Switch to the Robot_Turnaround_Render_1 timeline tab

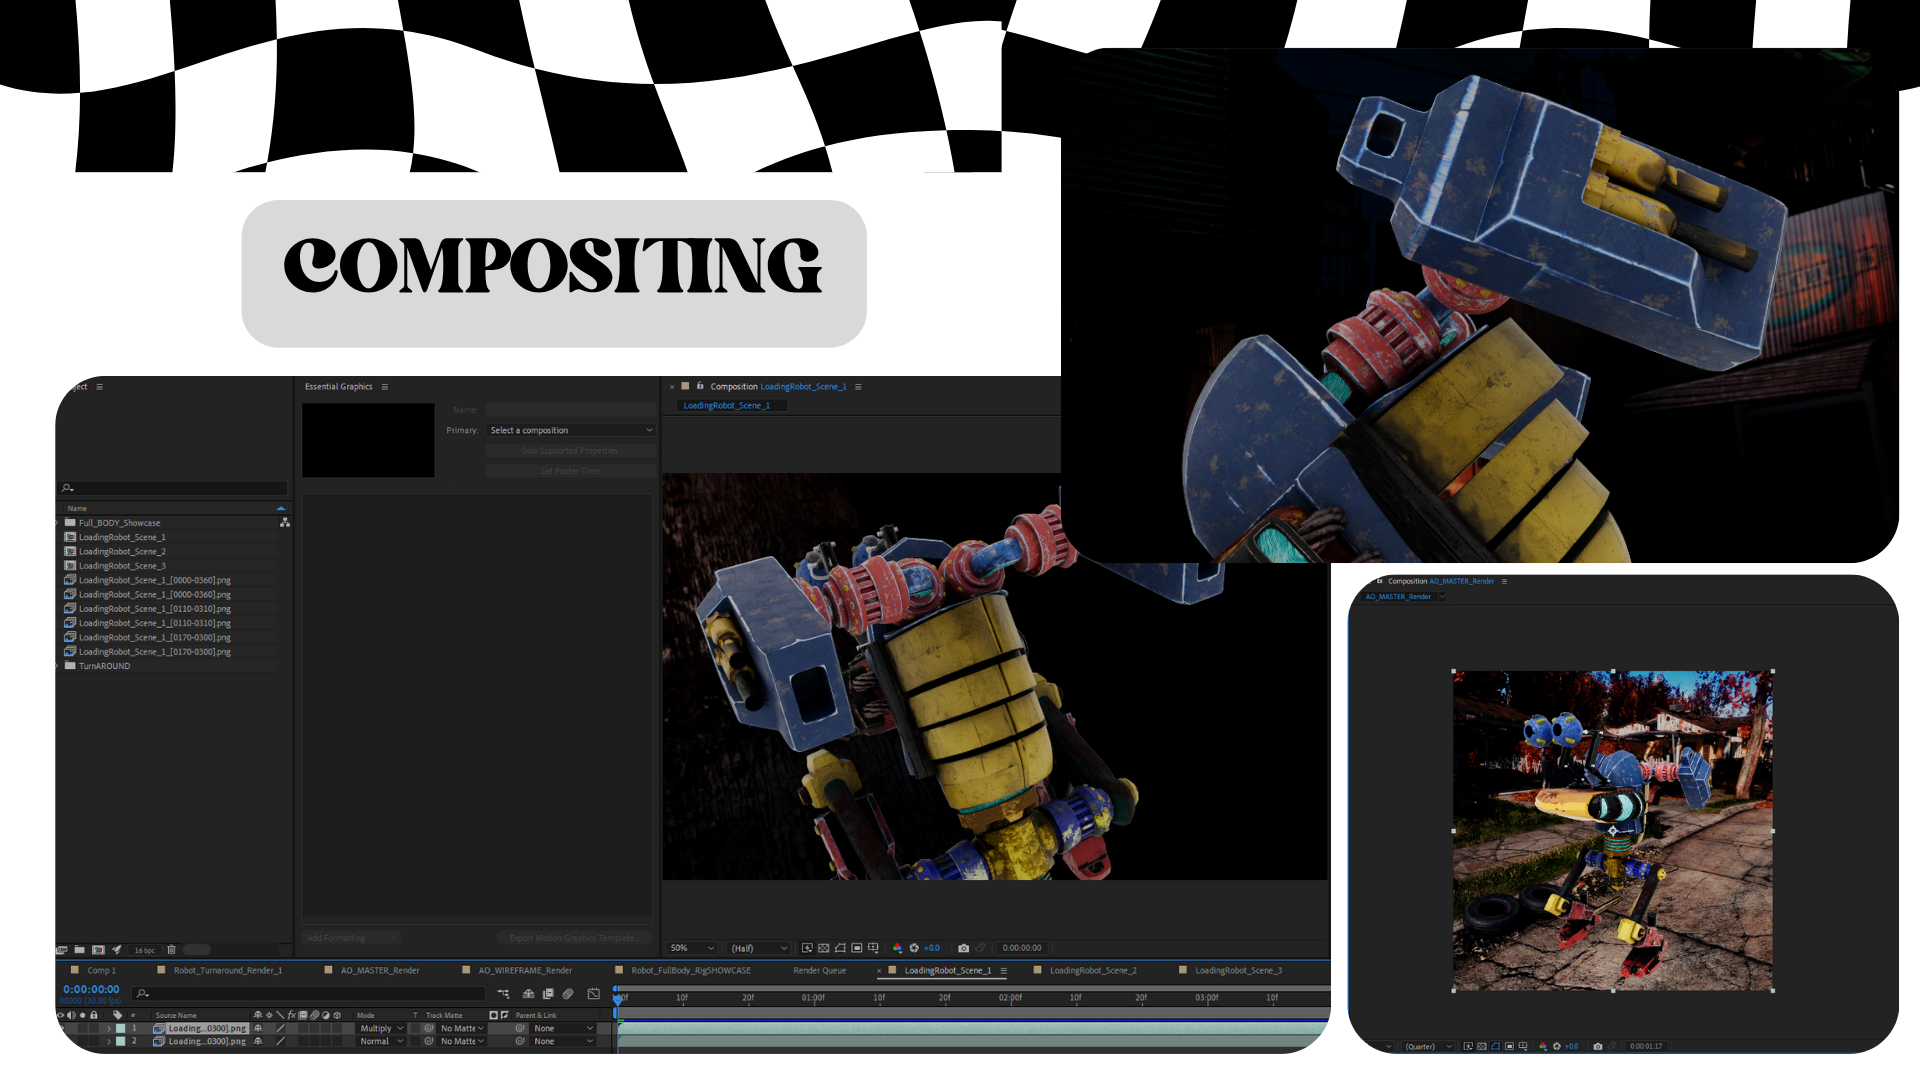(228, 970)
